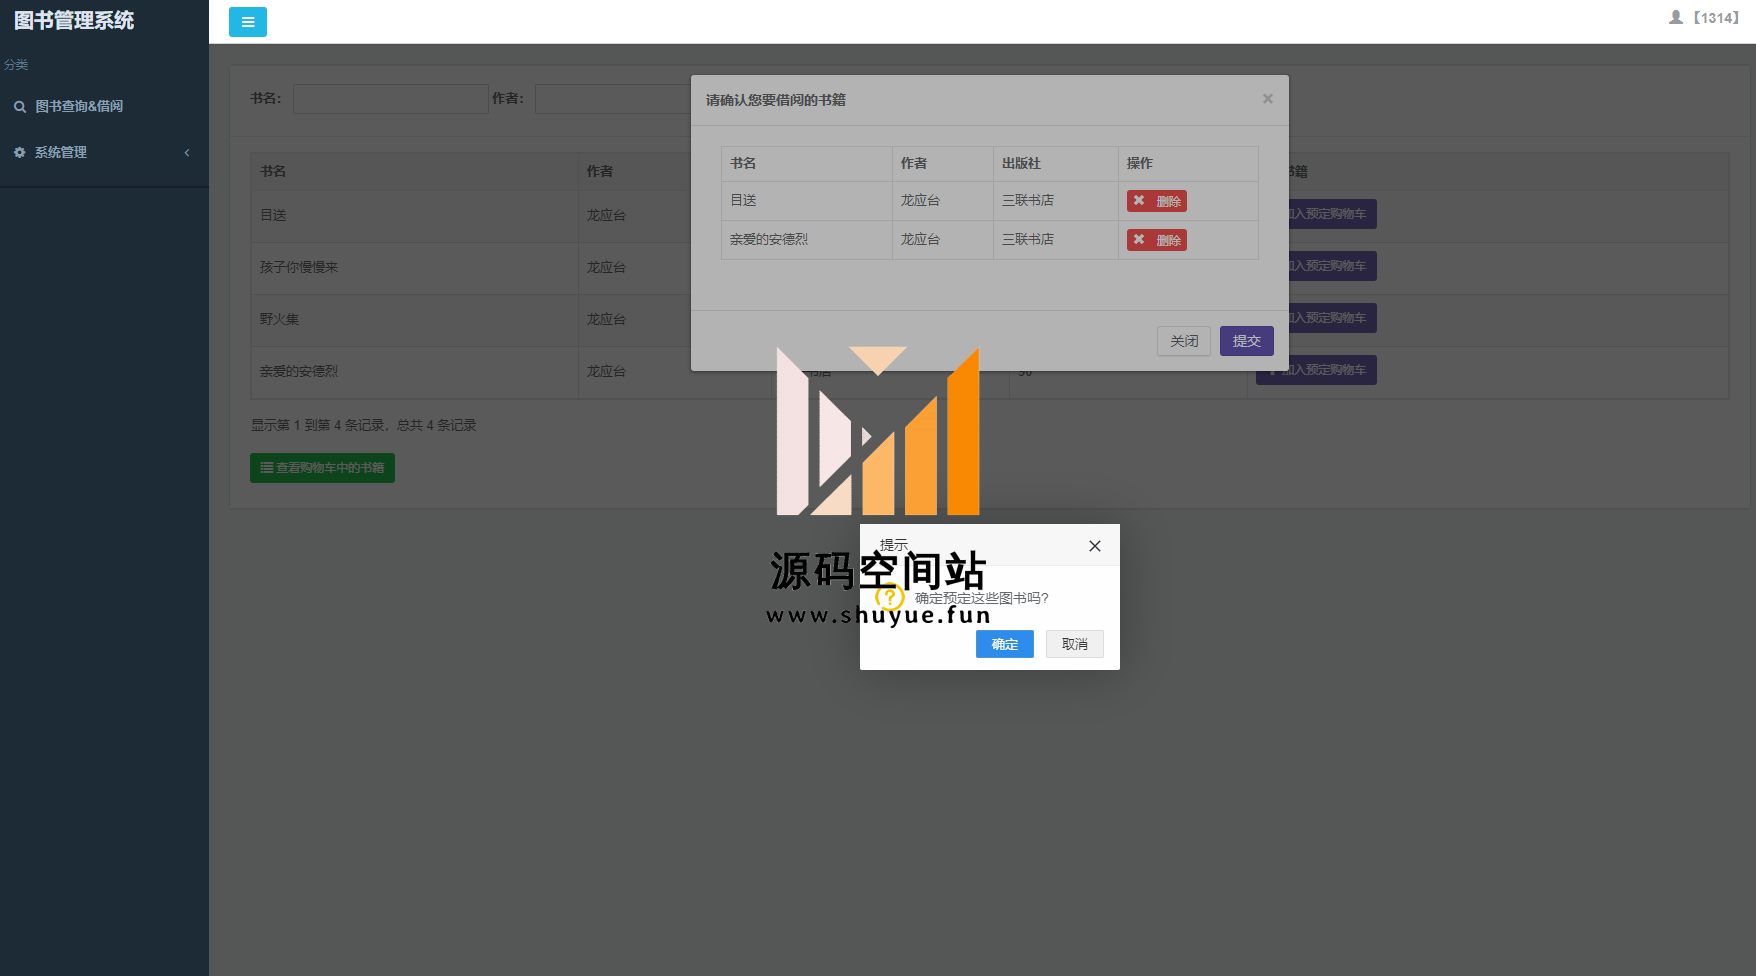Viewport: 1756px width, 976px height.
Task: Cancel the prompt with 取消
Action: pos(1075,644)
